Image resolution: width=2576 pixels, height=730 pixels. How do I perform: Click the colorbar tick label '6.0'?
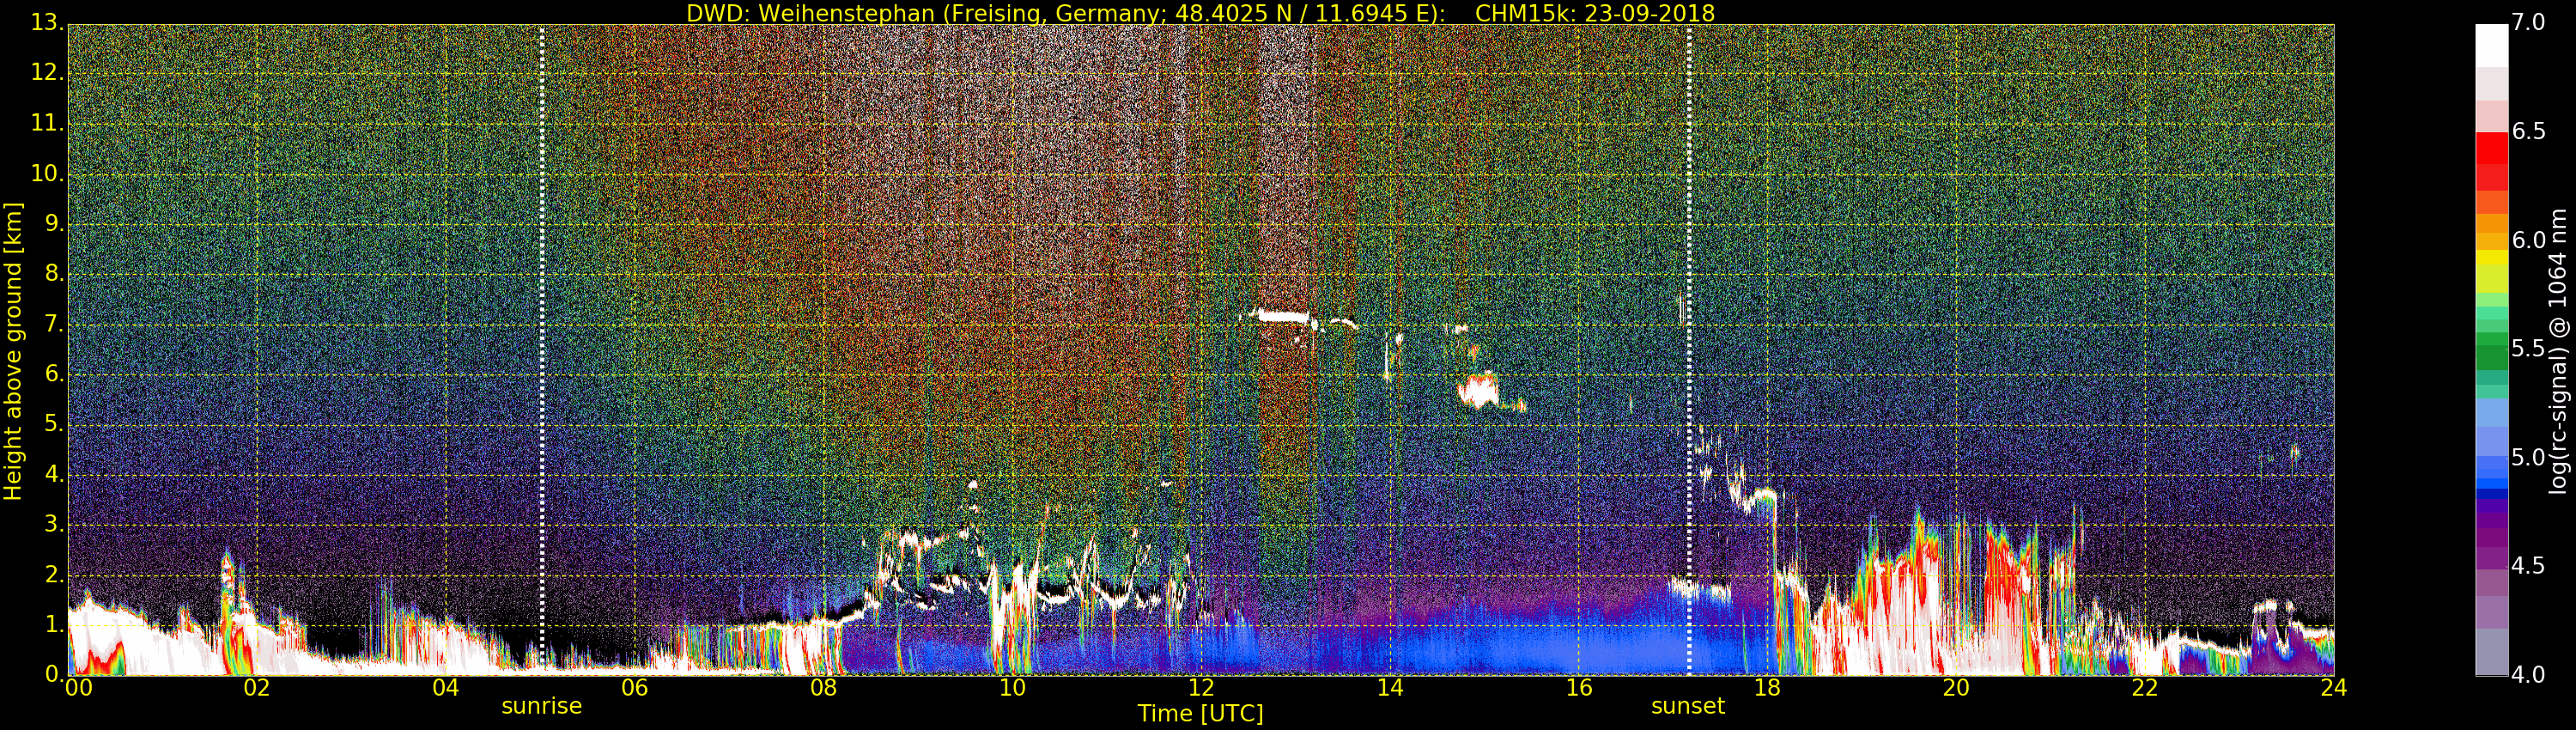coord(2528,240)
